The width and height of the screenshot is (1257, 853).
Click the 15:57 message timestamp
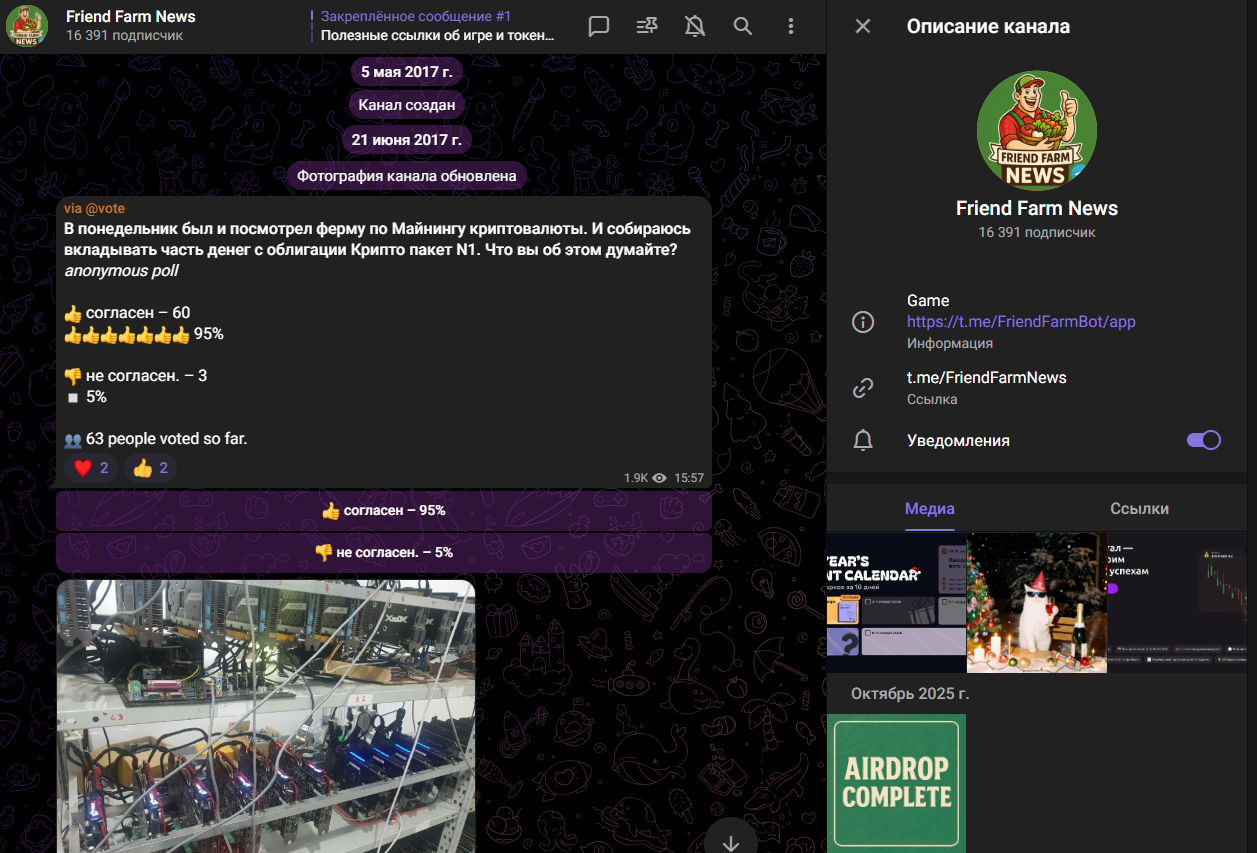tap(689, 478)
